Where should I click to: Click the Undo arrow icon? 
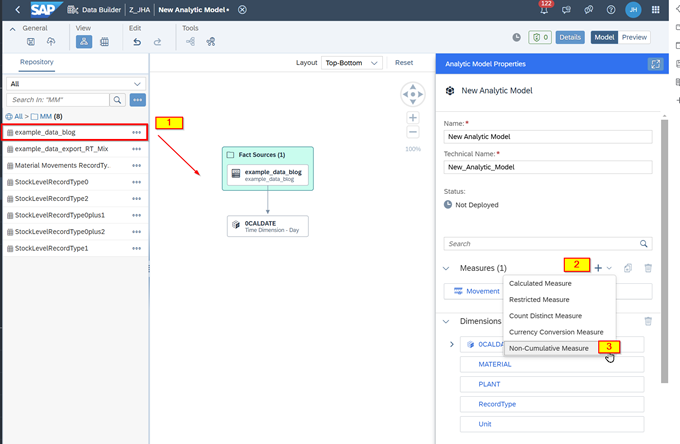tap(137, 42)
